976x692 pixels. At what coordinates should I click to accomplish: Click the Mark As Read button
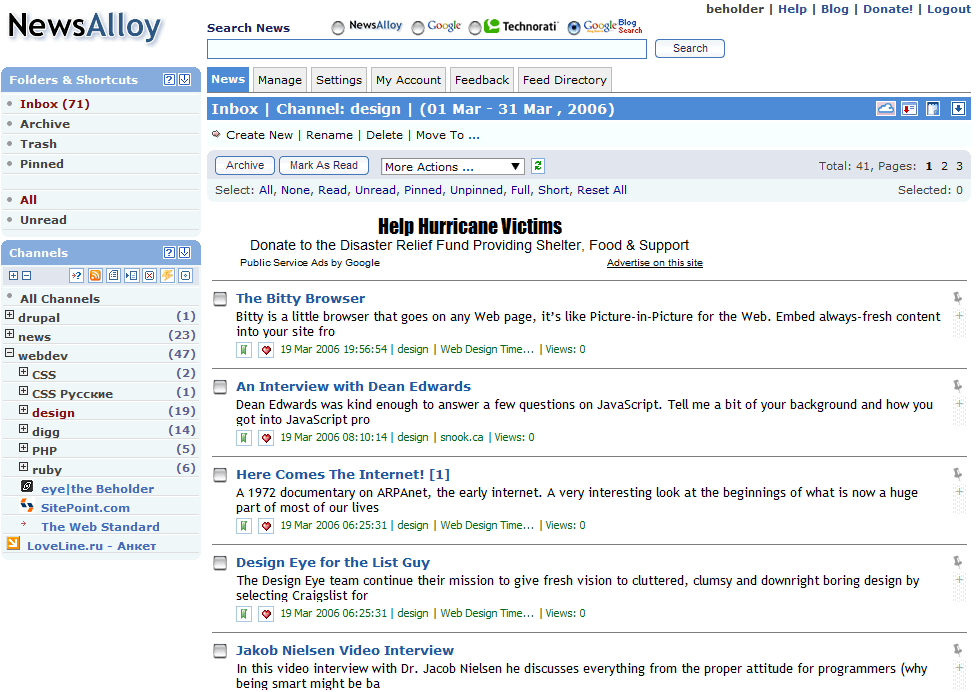[x=324, y=166]
